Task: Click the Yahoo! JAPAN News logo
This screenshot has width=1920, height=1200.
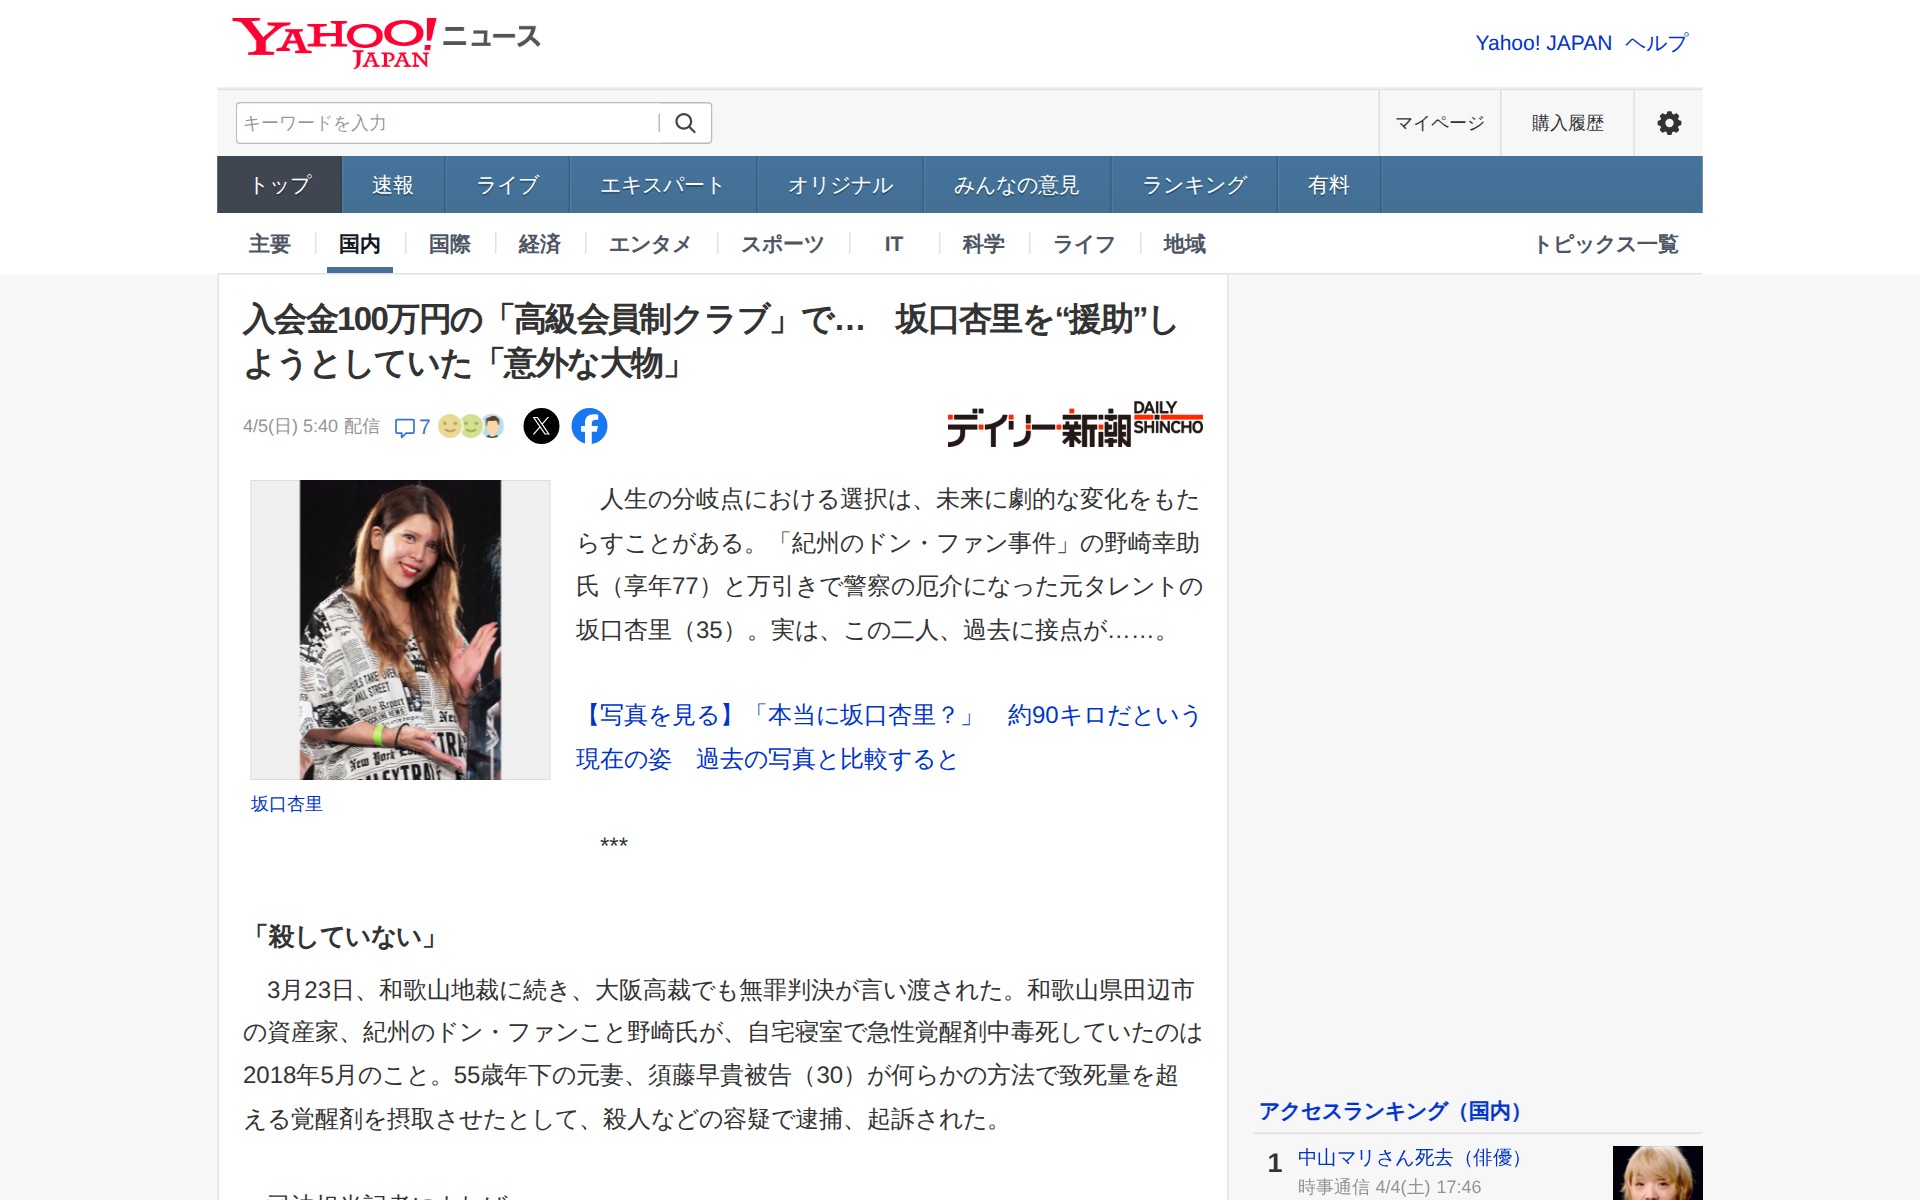Action: coord(385,38)
